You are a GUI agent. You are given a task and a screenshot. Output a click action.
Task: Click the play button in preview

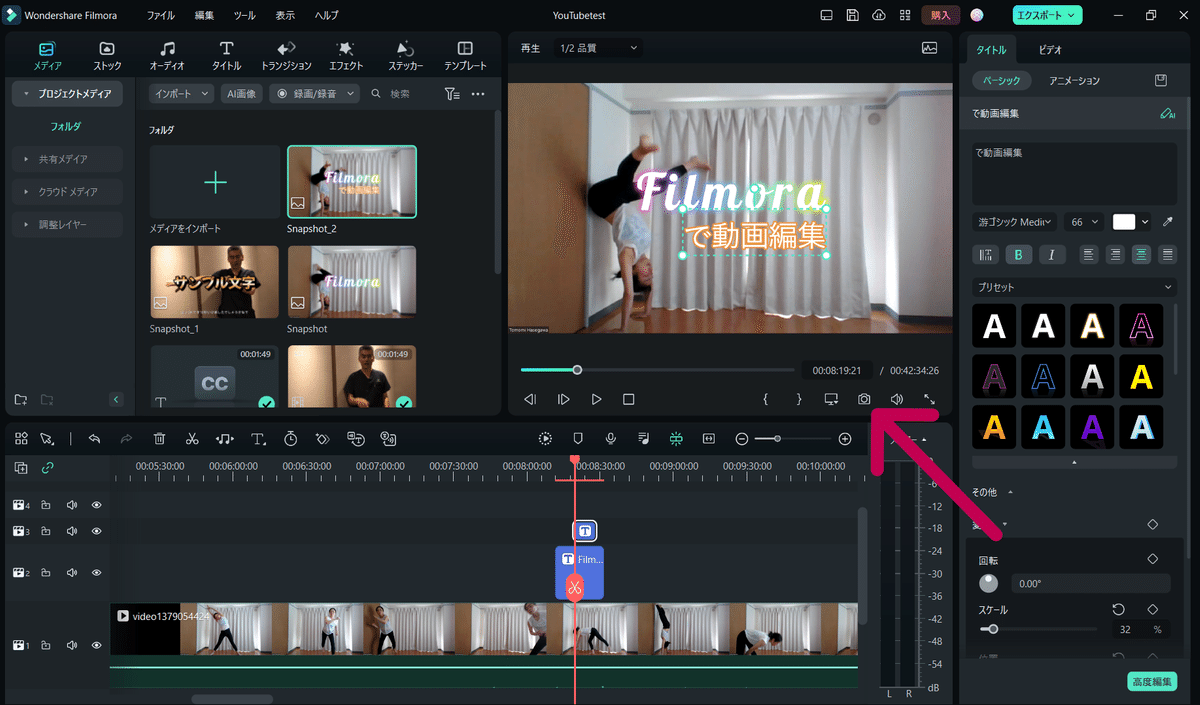[596, 399]
